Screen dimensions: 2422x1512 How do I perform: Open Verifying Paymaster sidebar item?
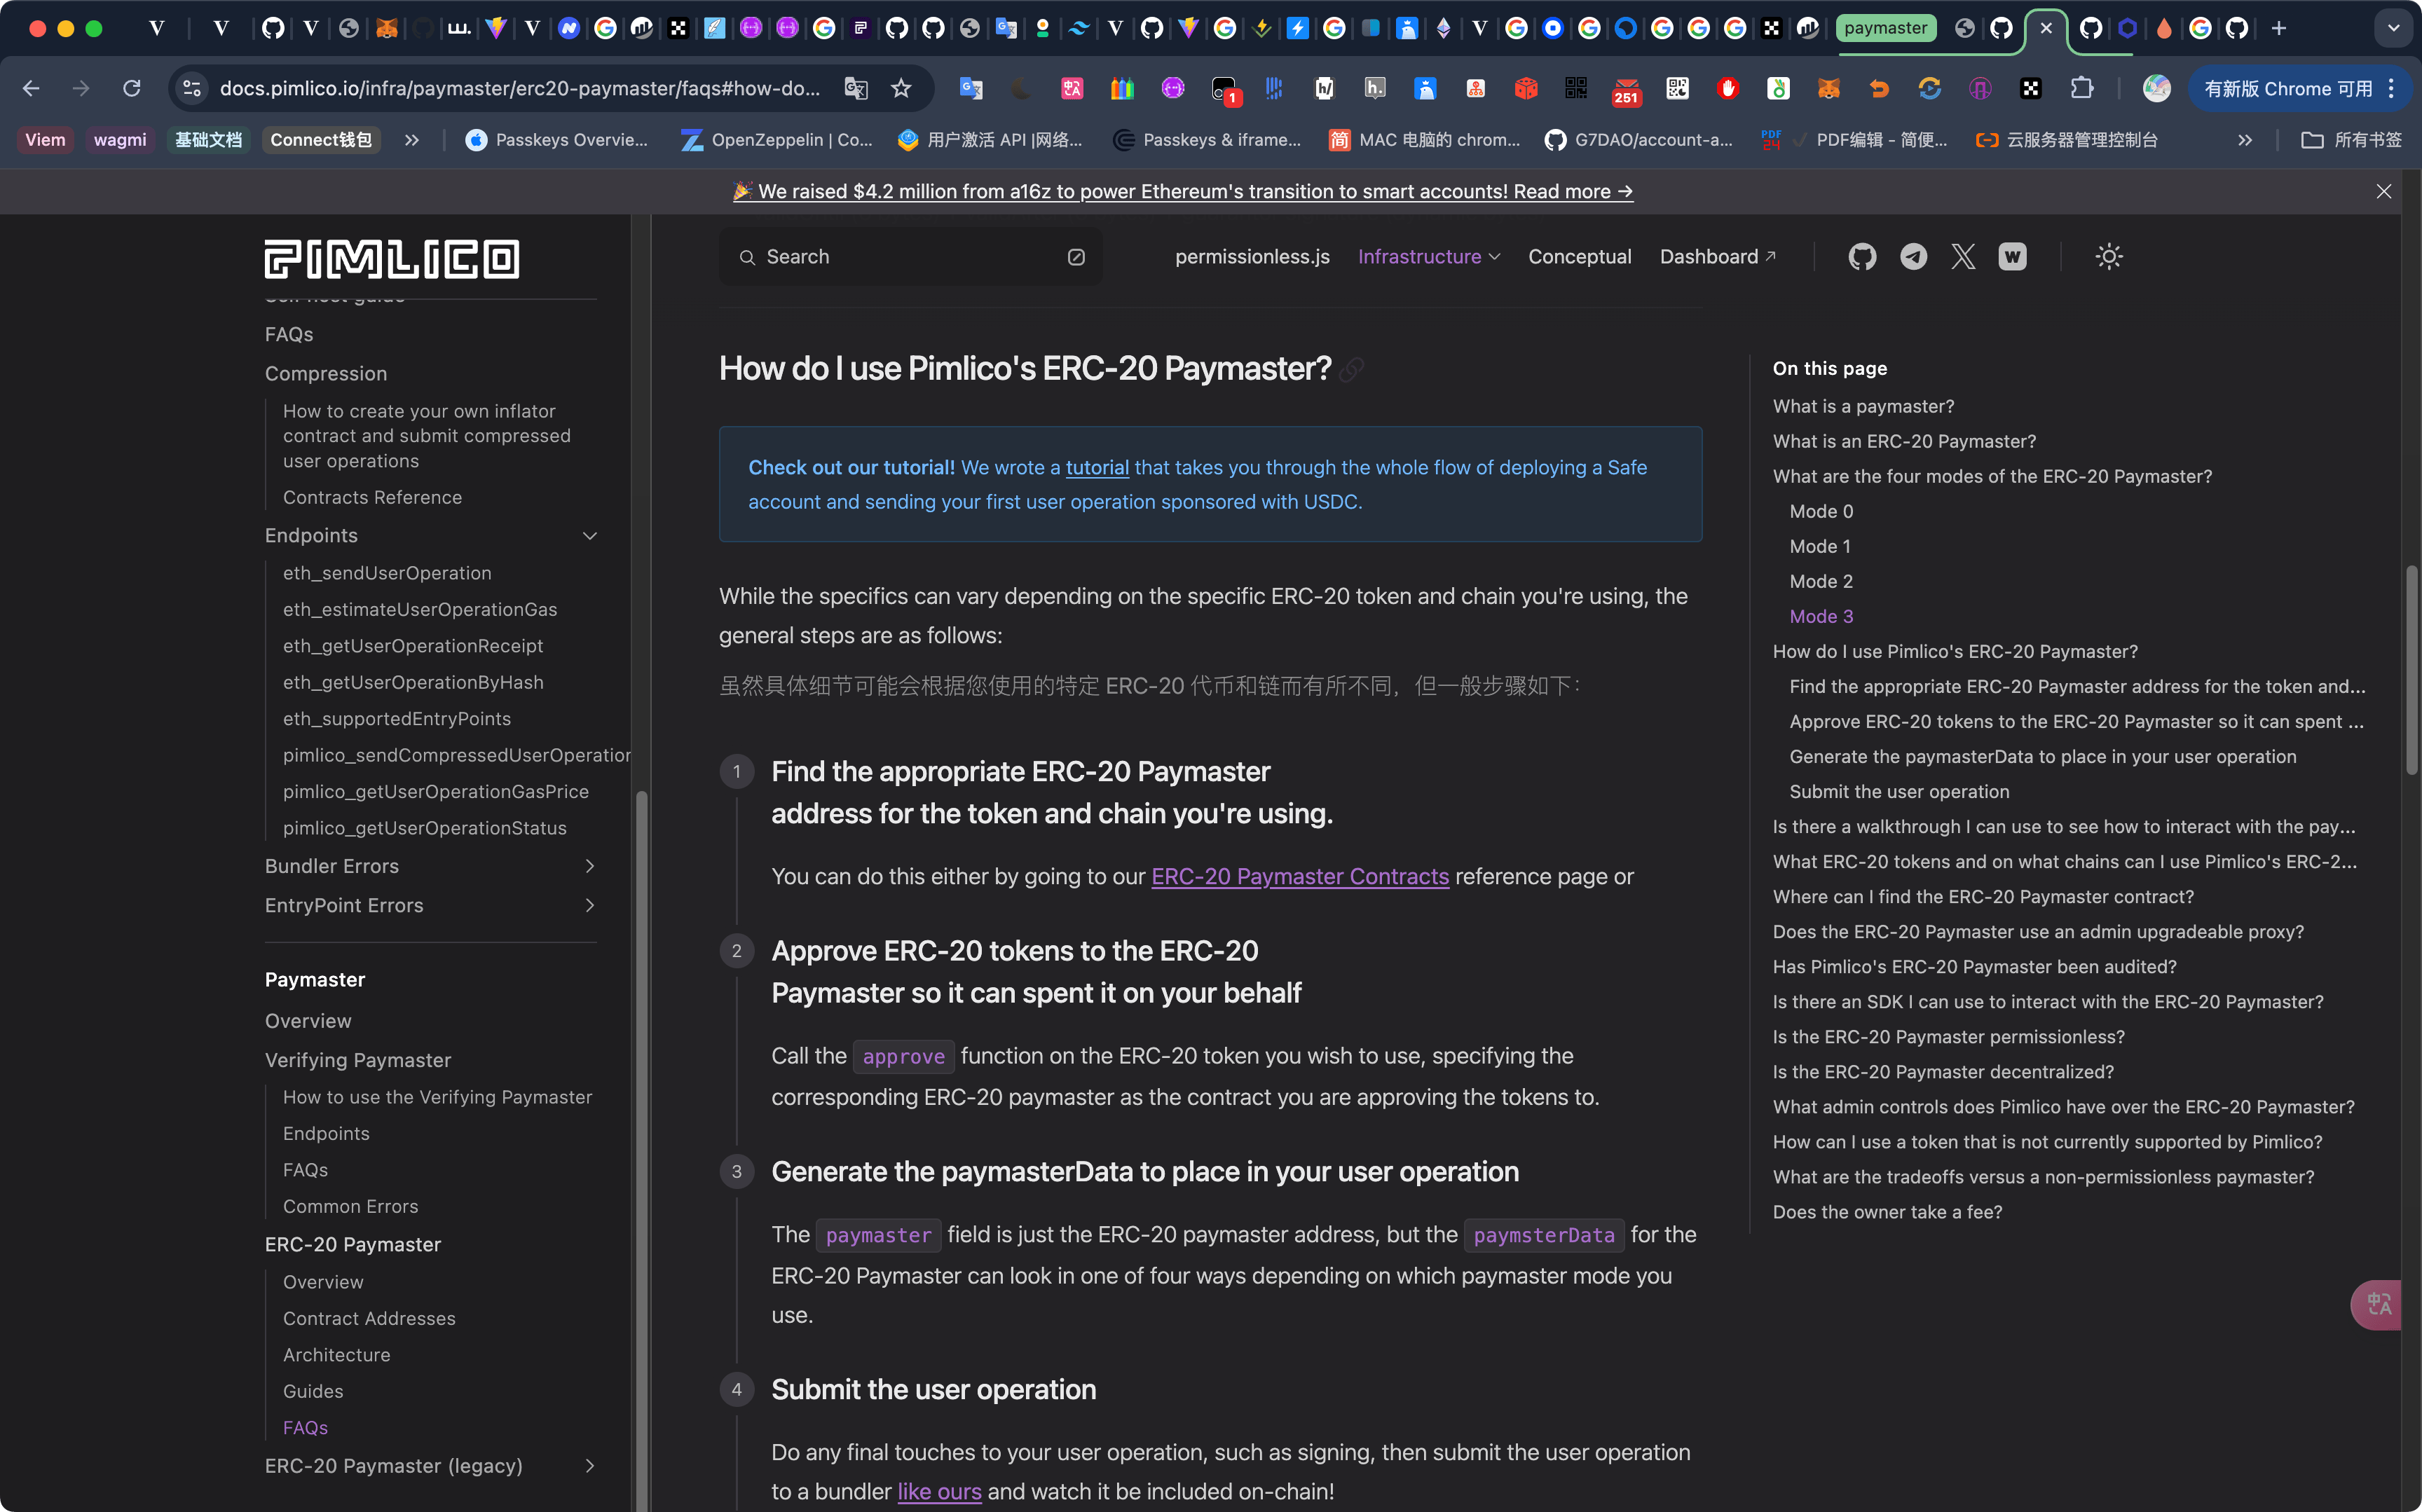coord(358,1060)
